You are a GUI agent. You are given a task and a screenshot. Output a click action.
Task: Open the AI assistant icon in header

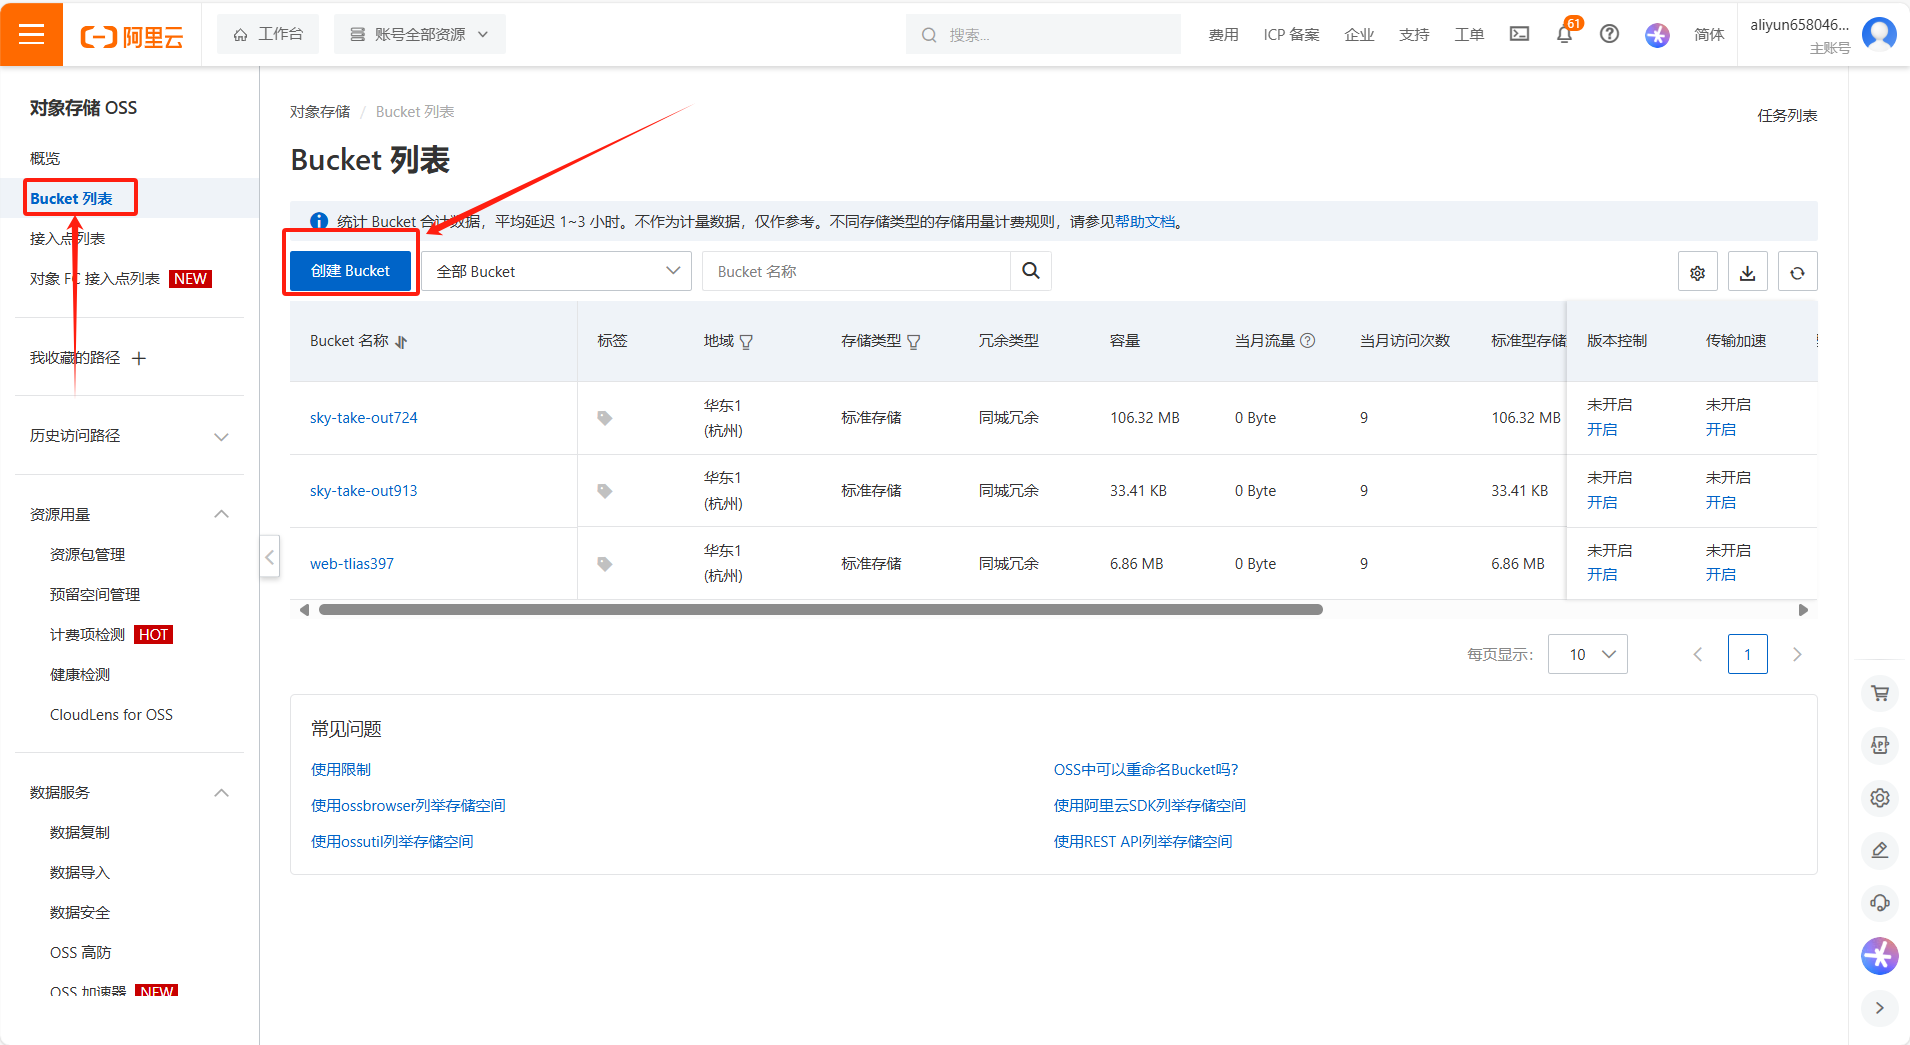pyautogui.click(x=1657, y=35)
